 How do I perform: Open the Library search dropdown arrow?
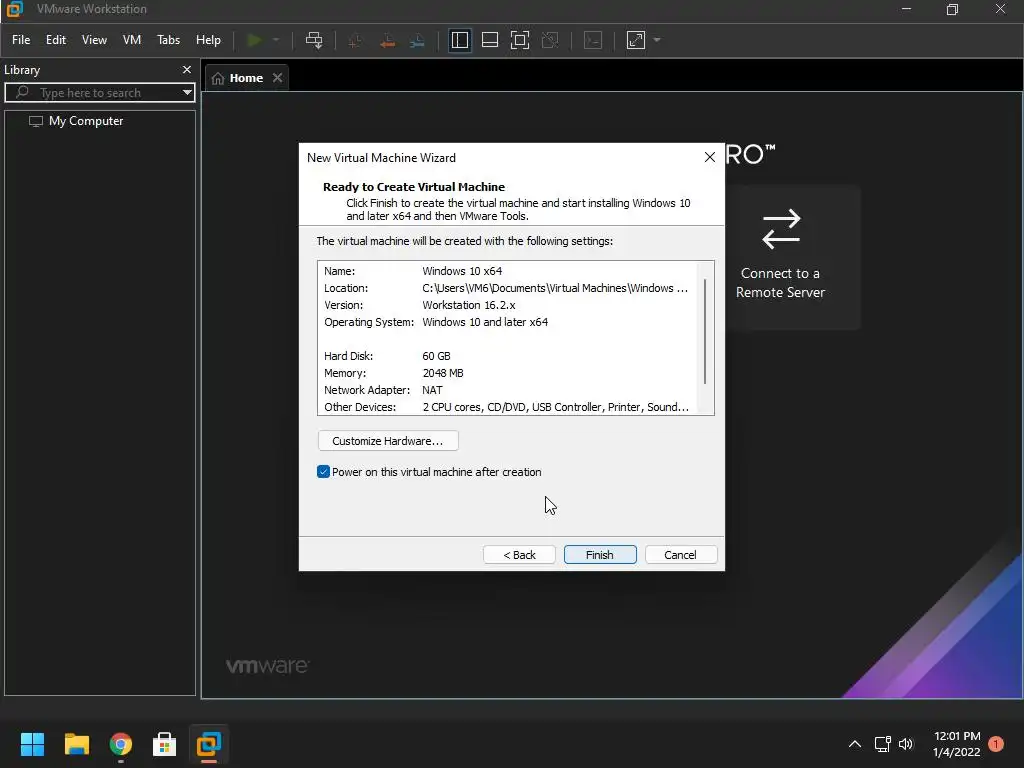[x=187, y=93]
